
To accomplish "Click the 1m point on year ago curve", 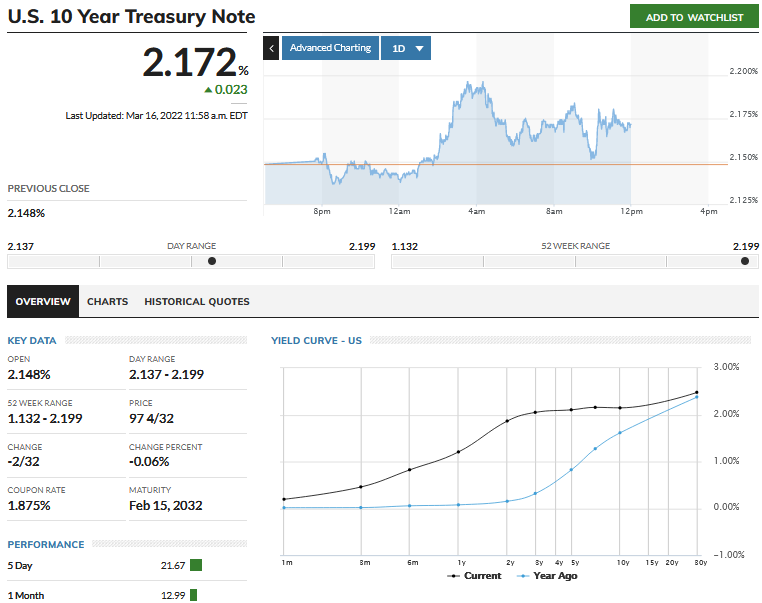I will pyautogui.click(x=284, y=508).
